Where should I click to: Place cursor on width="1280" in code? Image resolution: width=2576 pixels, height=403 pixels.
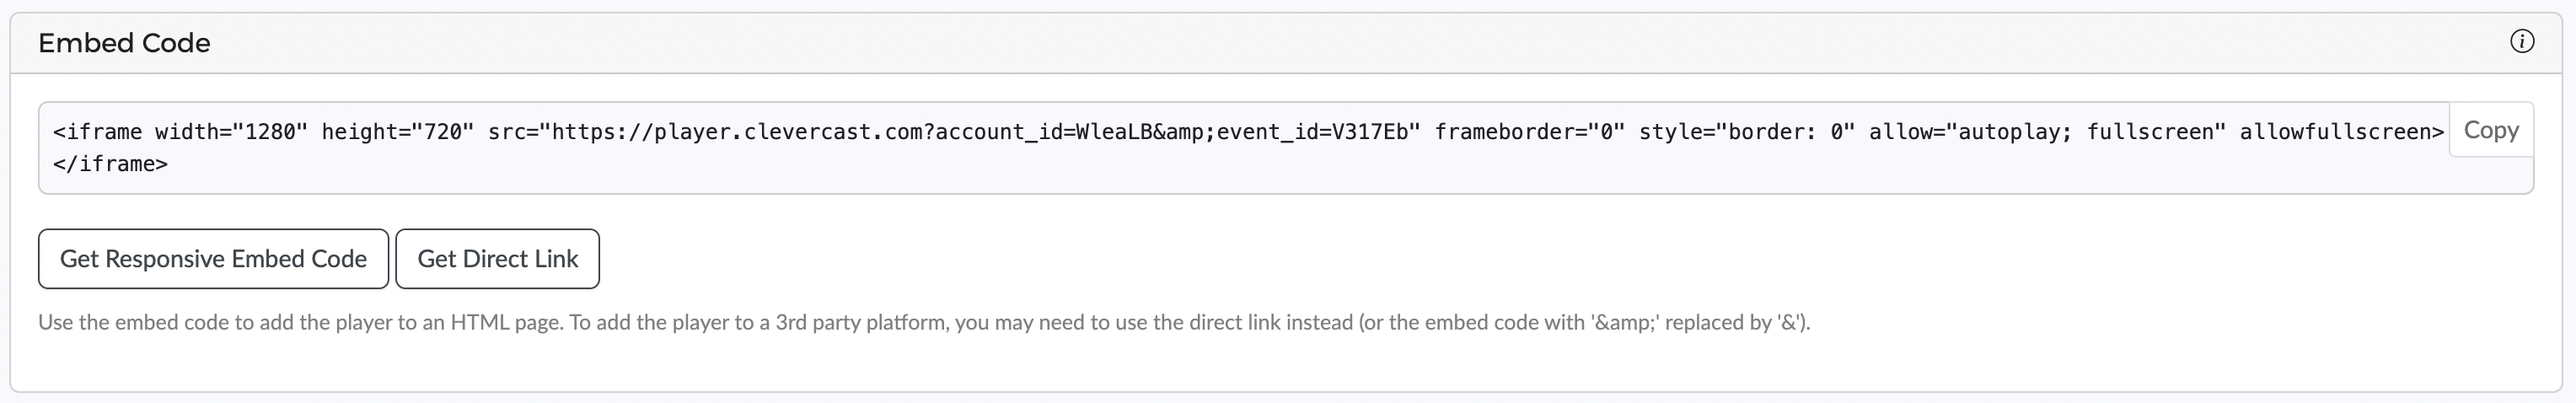(x=231, y=132)
